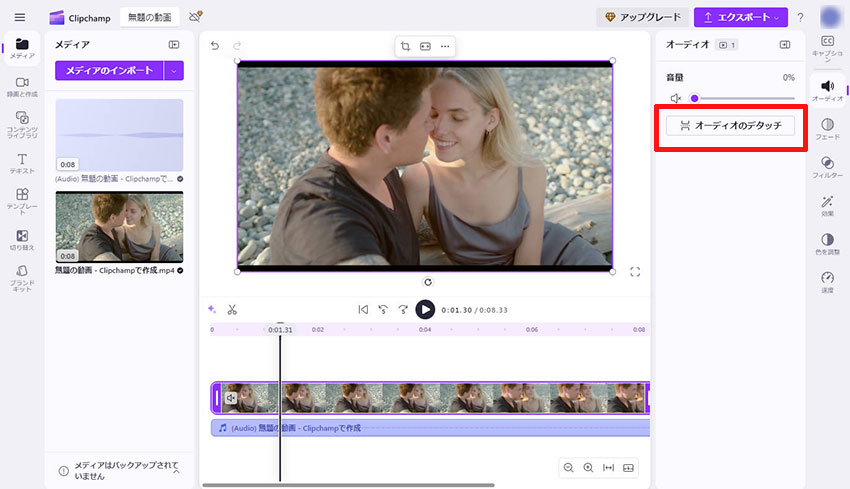
Task: Click the video clip on the timeline
Action: point(430,398)
